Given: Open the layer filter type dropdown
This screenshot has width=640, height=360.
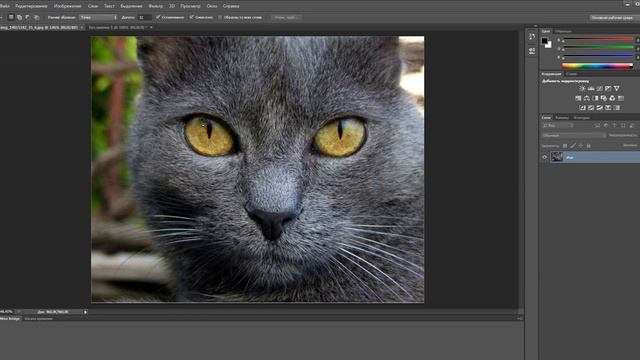Looking at the screenshot, I should (x=558, y=125).
